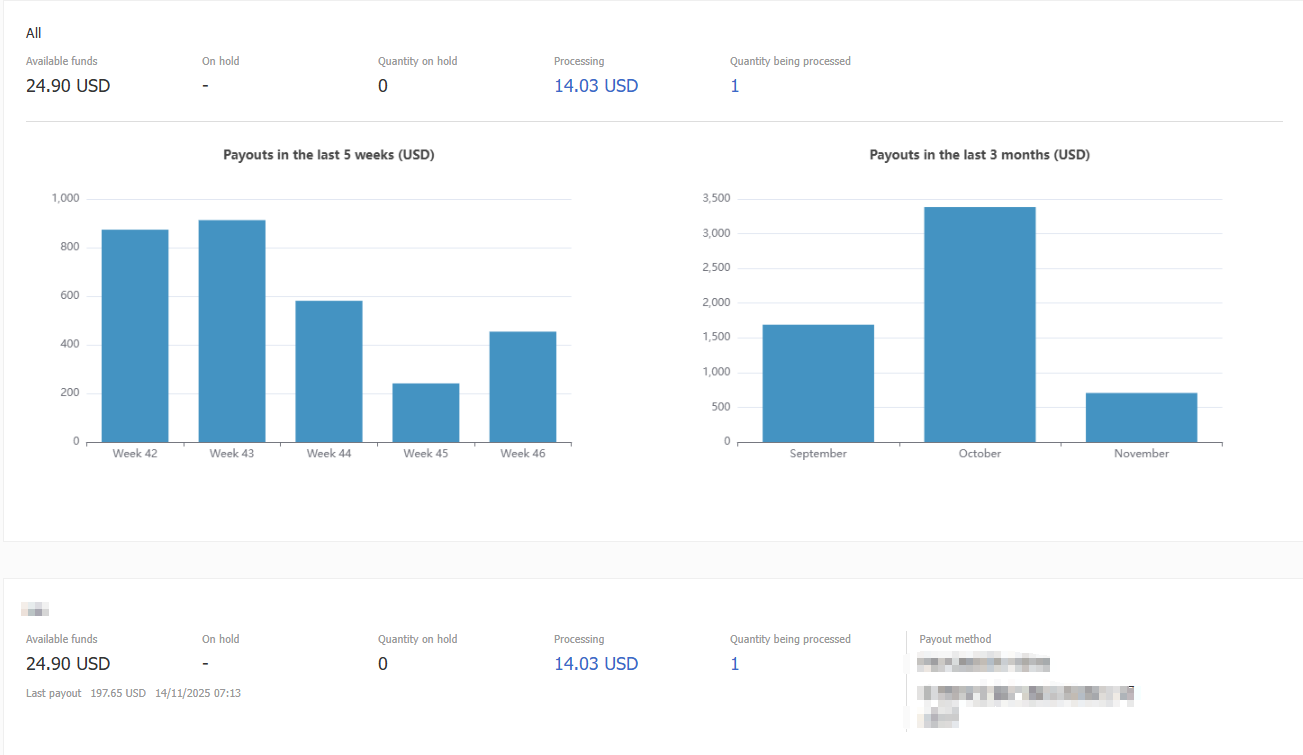Click the Week 46 payout bar
Image resolution: width=1303 pixels, height=755 pixels.
tap(523, 387)
